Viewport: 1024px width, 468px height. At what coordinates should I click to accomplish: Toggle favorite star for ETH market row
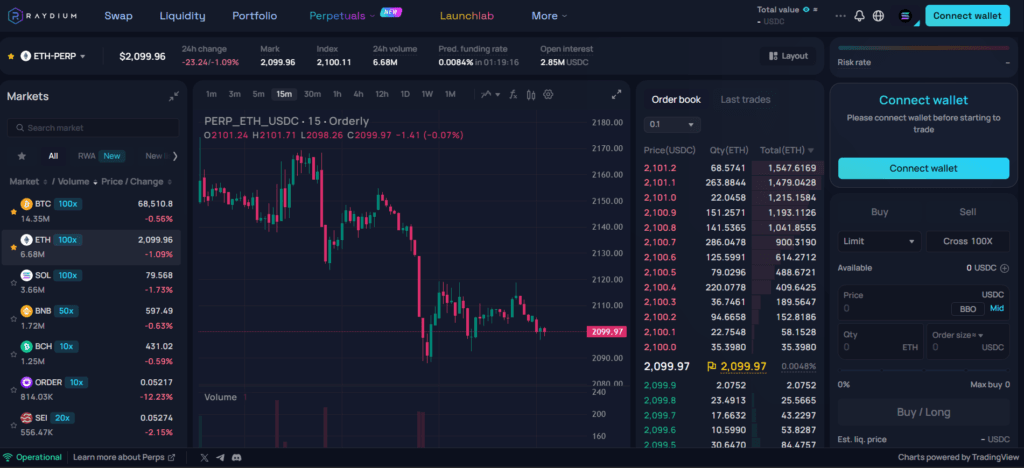tap(13, 247)
